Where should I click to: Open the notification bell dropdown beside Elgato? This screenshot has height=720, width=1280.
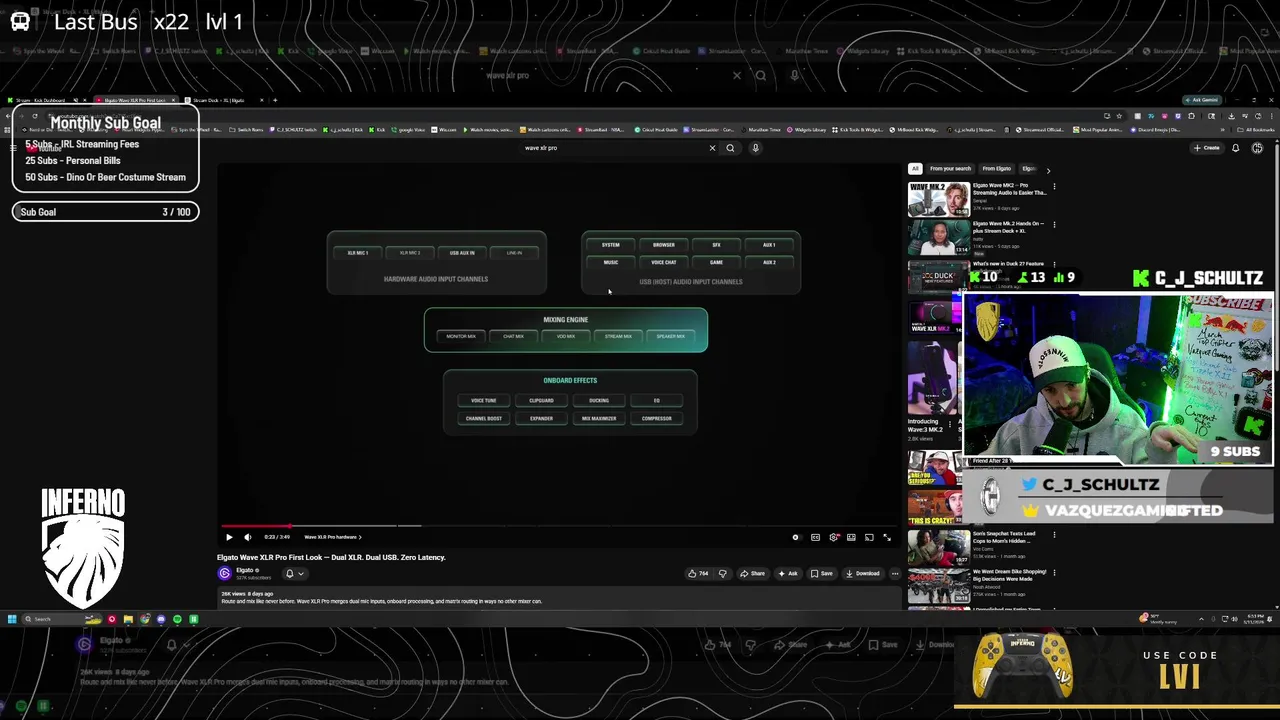tap(294, 573)
